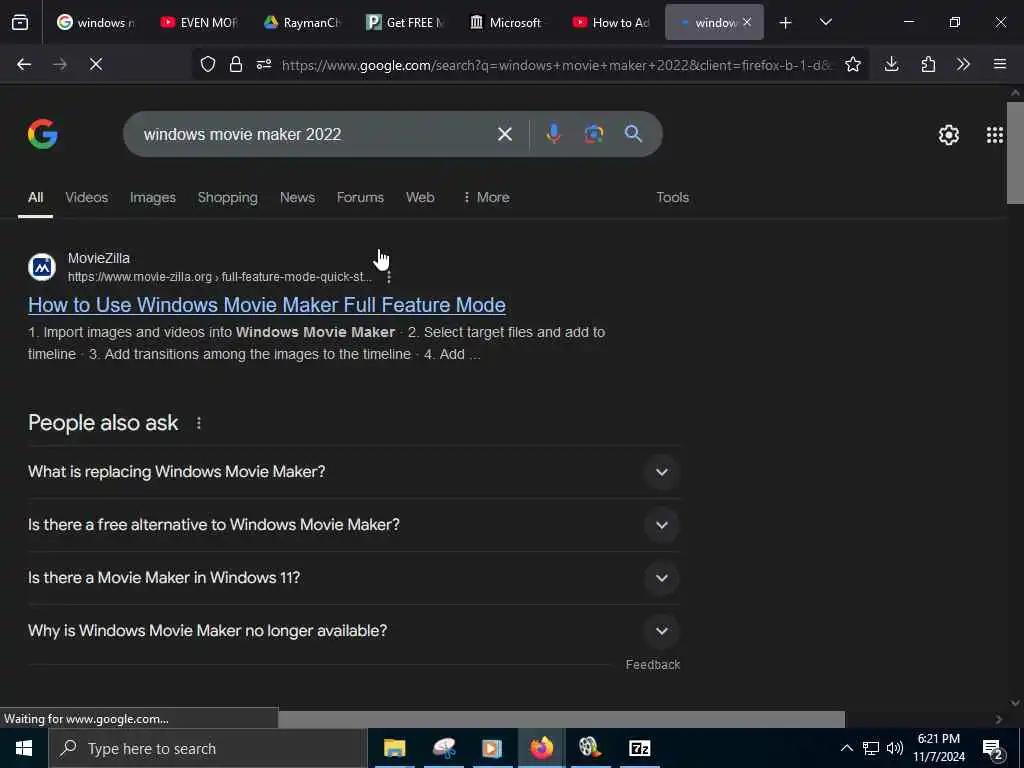
Task: Start a Google voice search via microphone
Action: (x=553, y=134)
